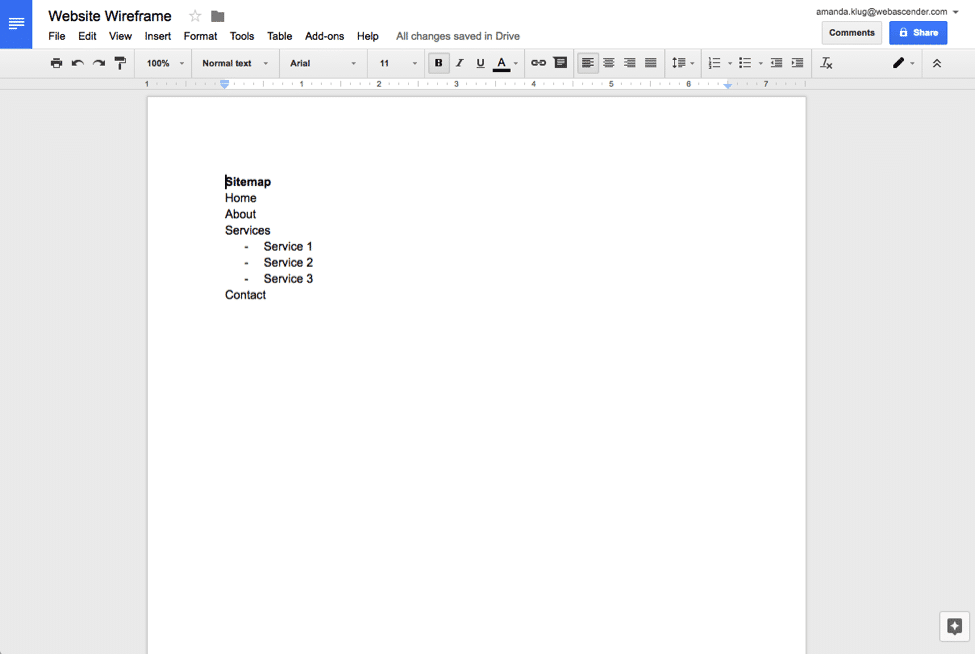975x655 pixels.
Task: Click the undo arrow icon
Action: click(77, 63)
